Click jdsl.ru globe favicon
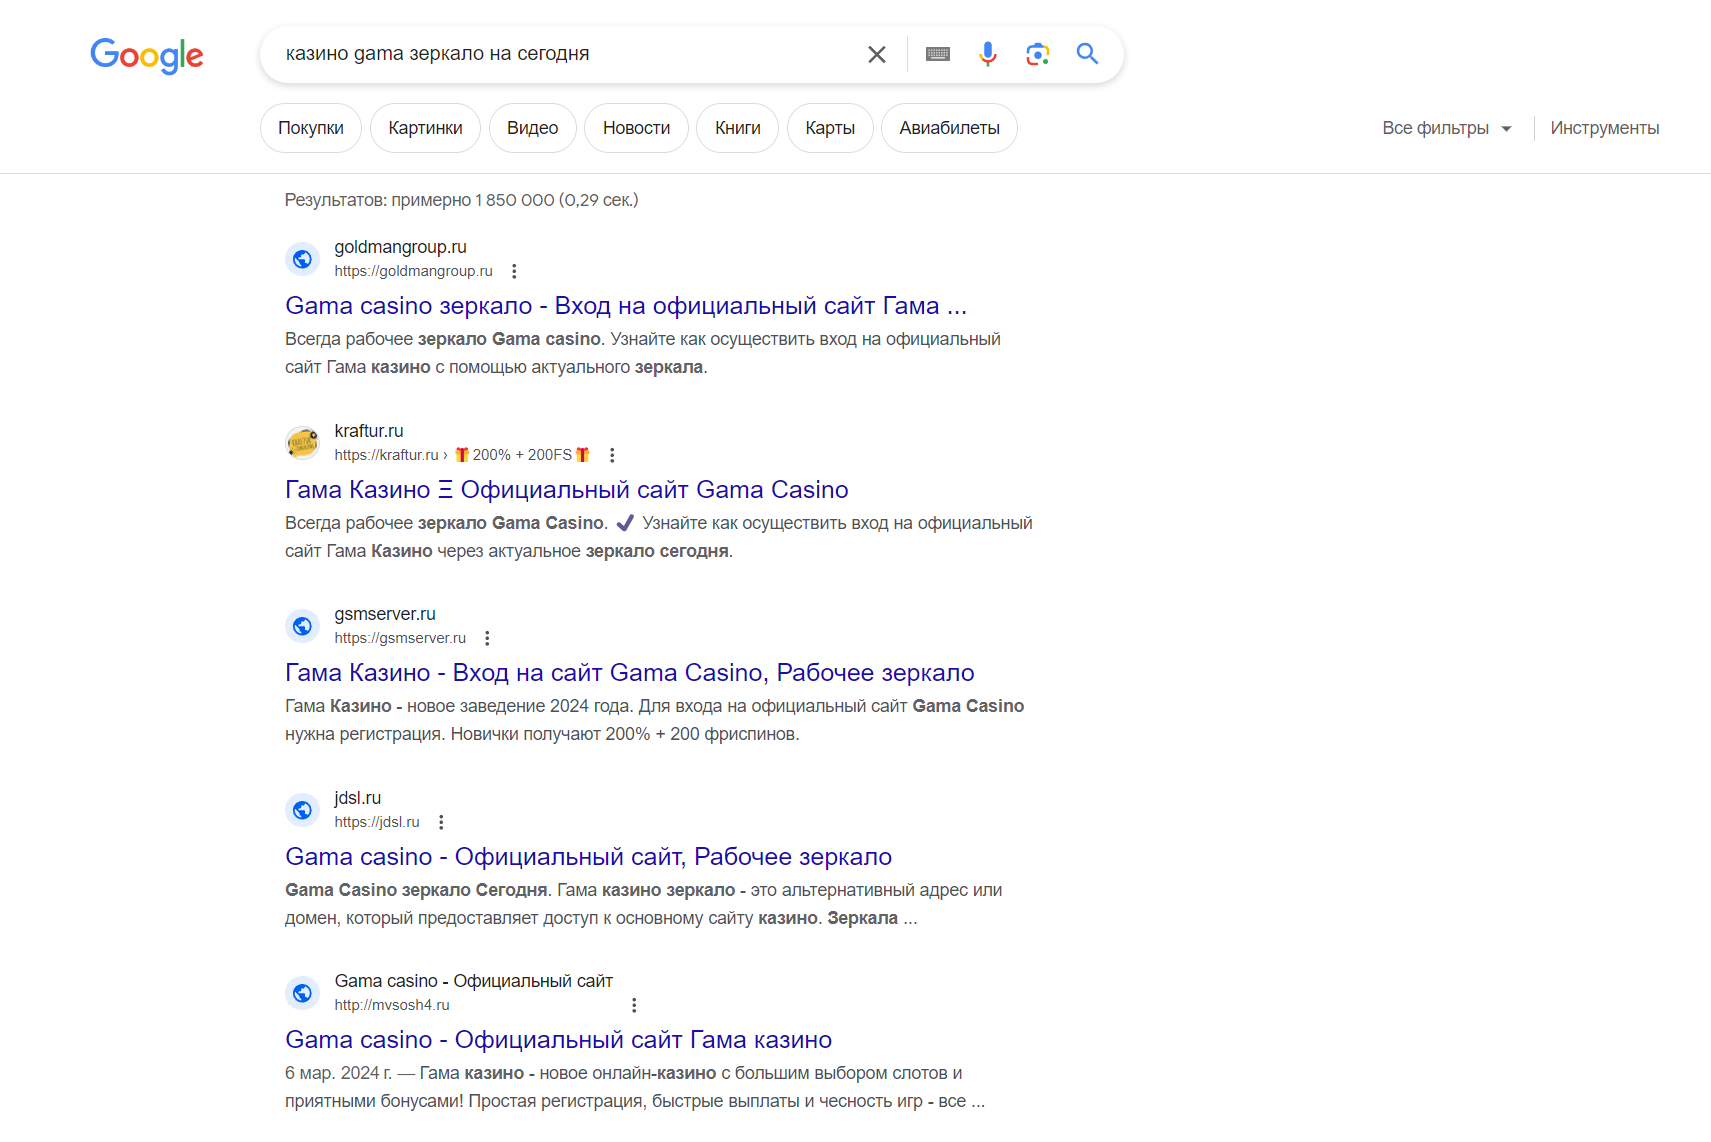 point(302,810)
